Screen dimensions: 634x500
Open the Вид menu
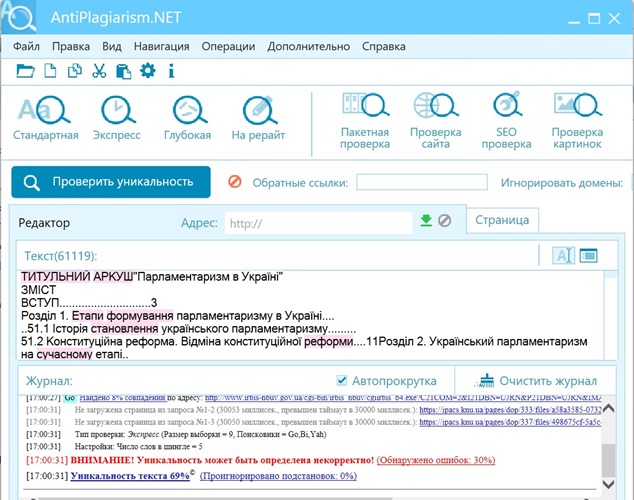(112, 46)
